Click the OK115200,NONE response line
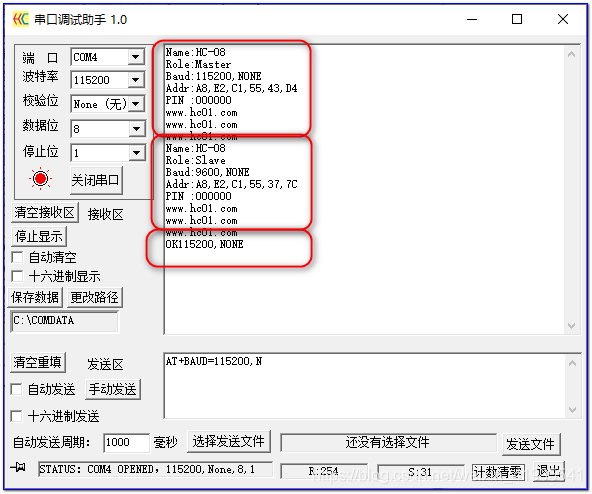The image size is (592, 494). 204,244
